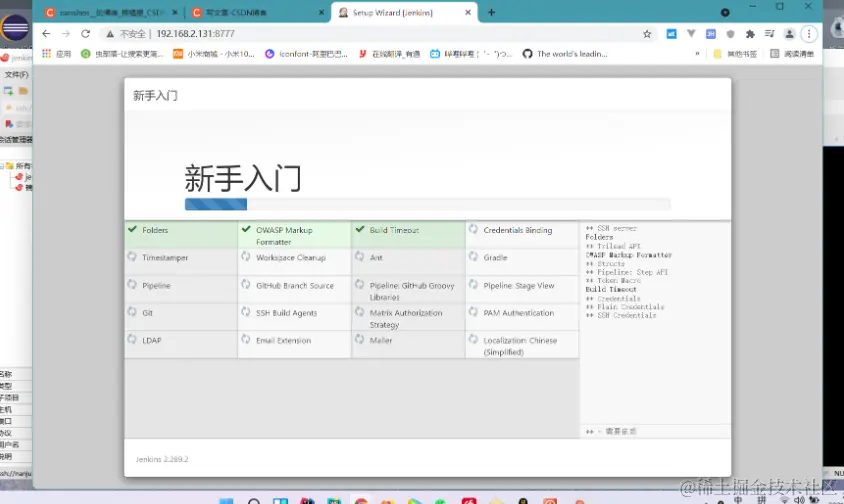Select the Setup Wizard [Jenkins] tab
The image size is (844, 504).
coord(404,12)
